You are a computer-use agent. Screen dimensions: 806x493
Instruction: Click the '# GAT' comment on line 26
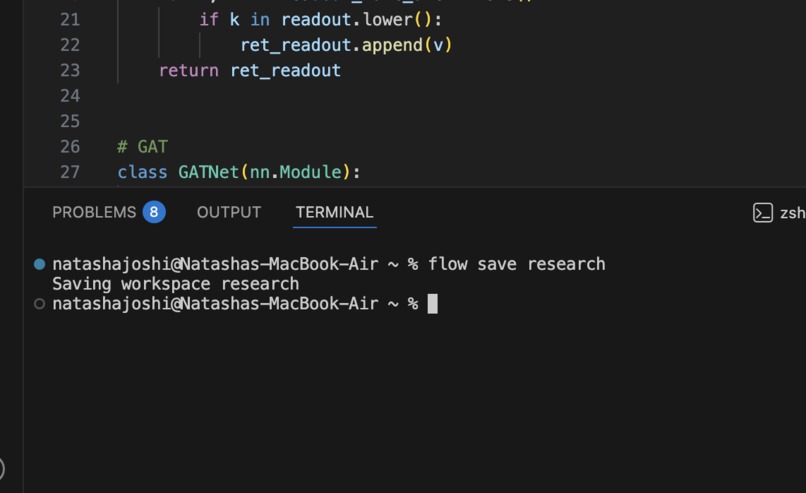[142, 147]
